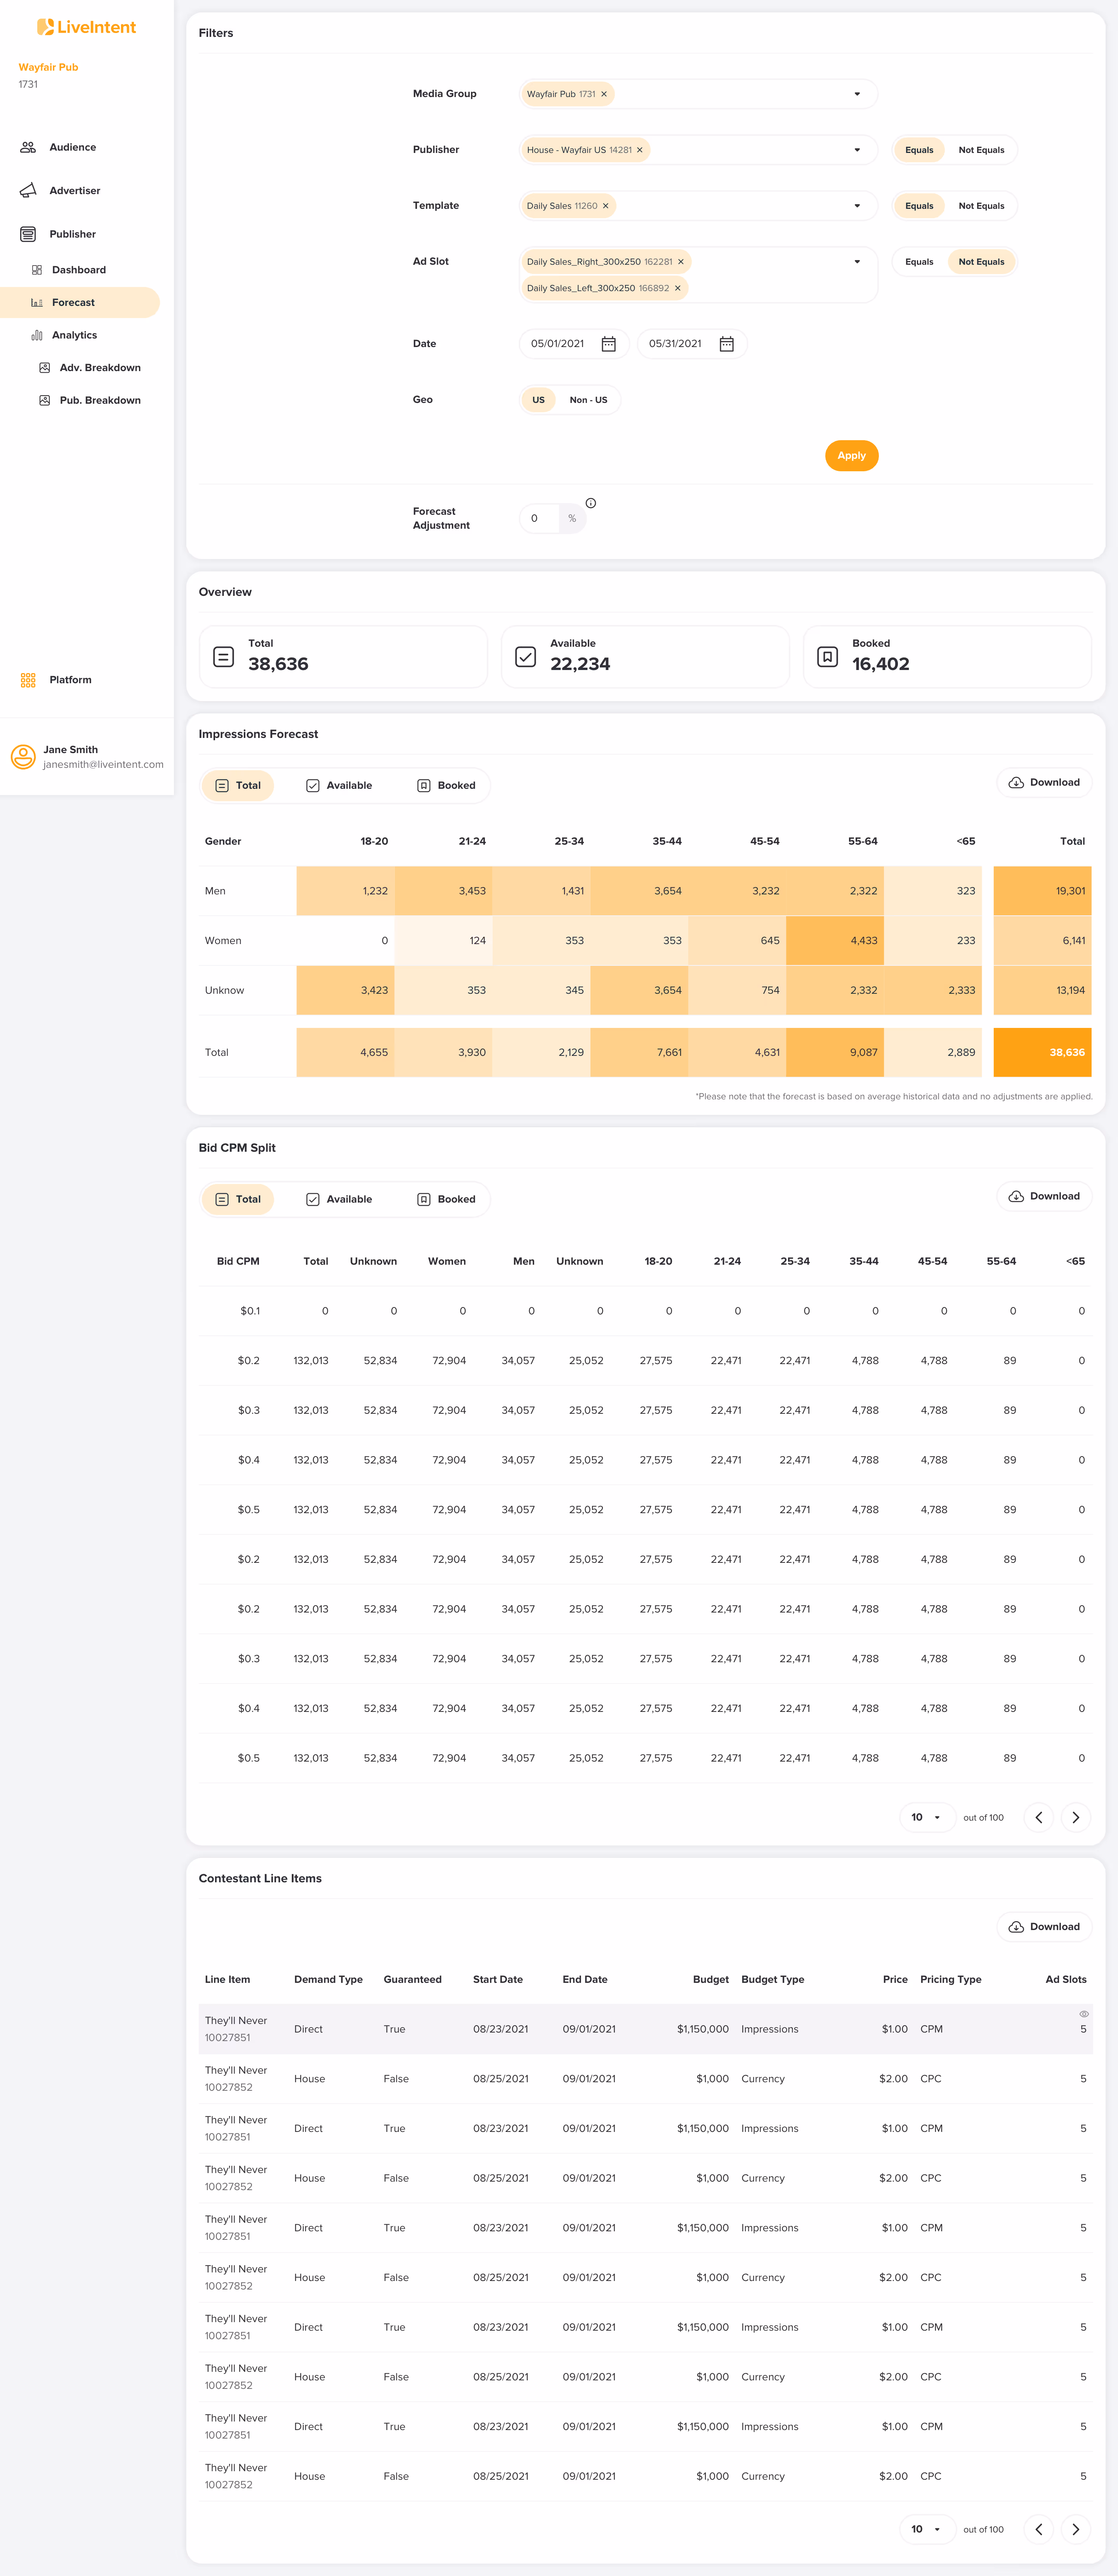This screenshot has height=2576, width=1118.
Task: Select Available tab in Bid CPM Split
Action: tap(339, 1200)
